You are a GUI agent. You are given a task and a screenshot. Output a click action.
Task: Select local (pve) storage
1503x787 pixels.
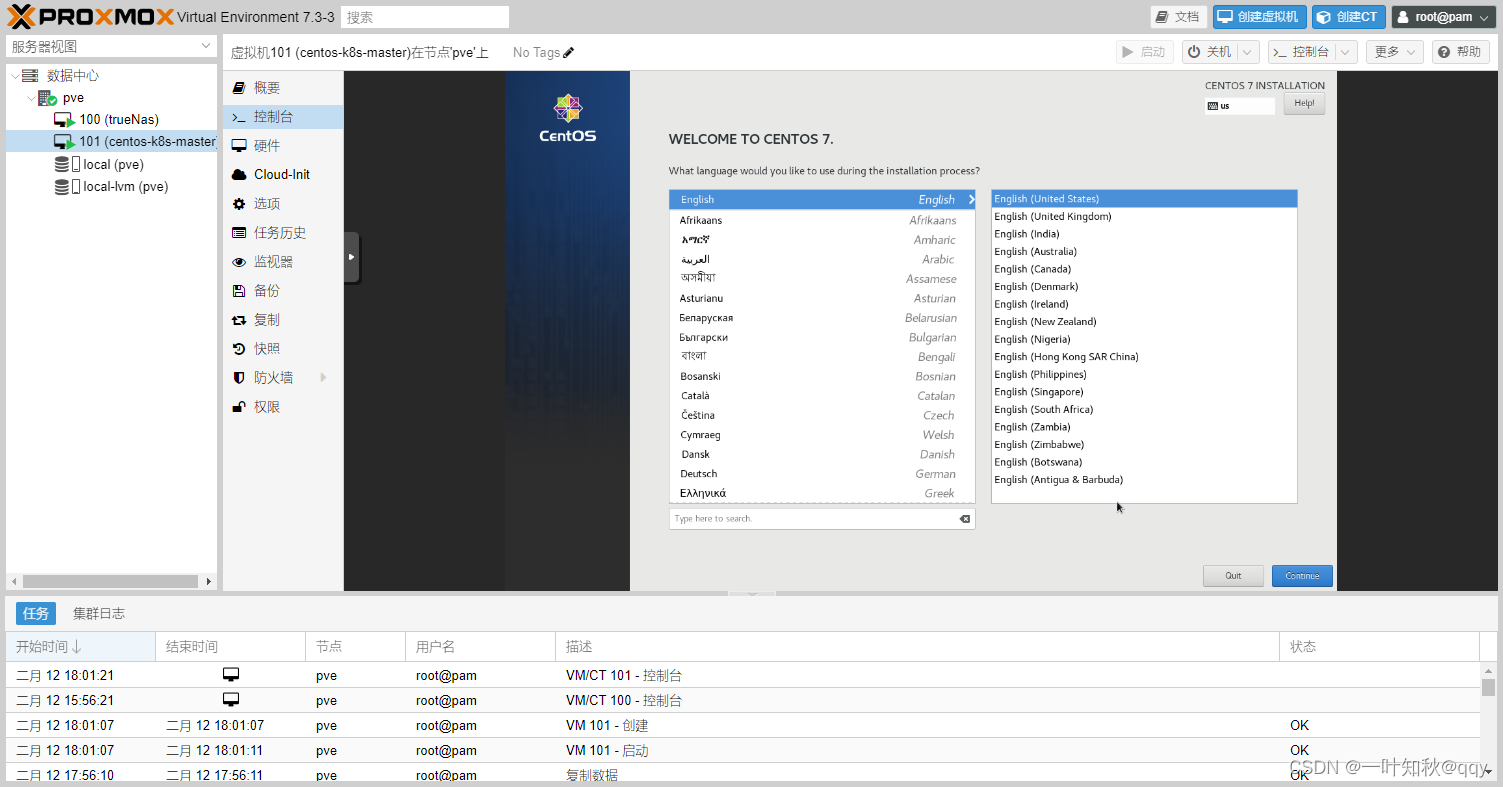(x=111, y=164)
